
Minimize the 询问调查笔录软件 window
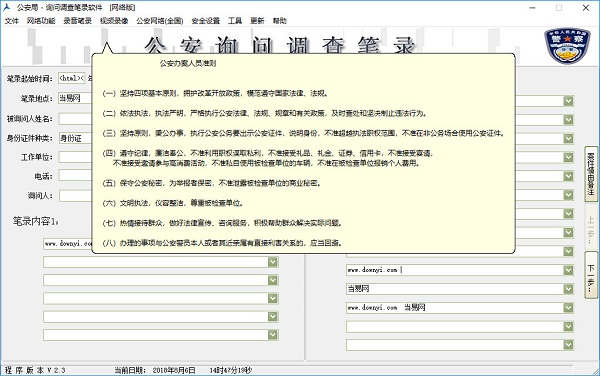[532, 8]
